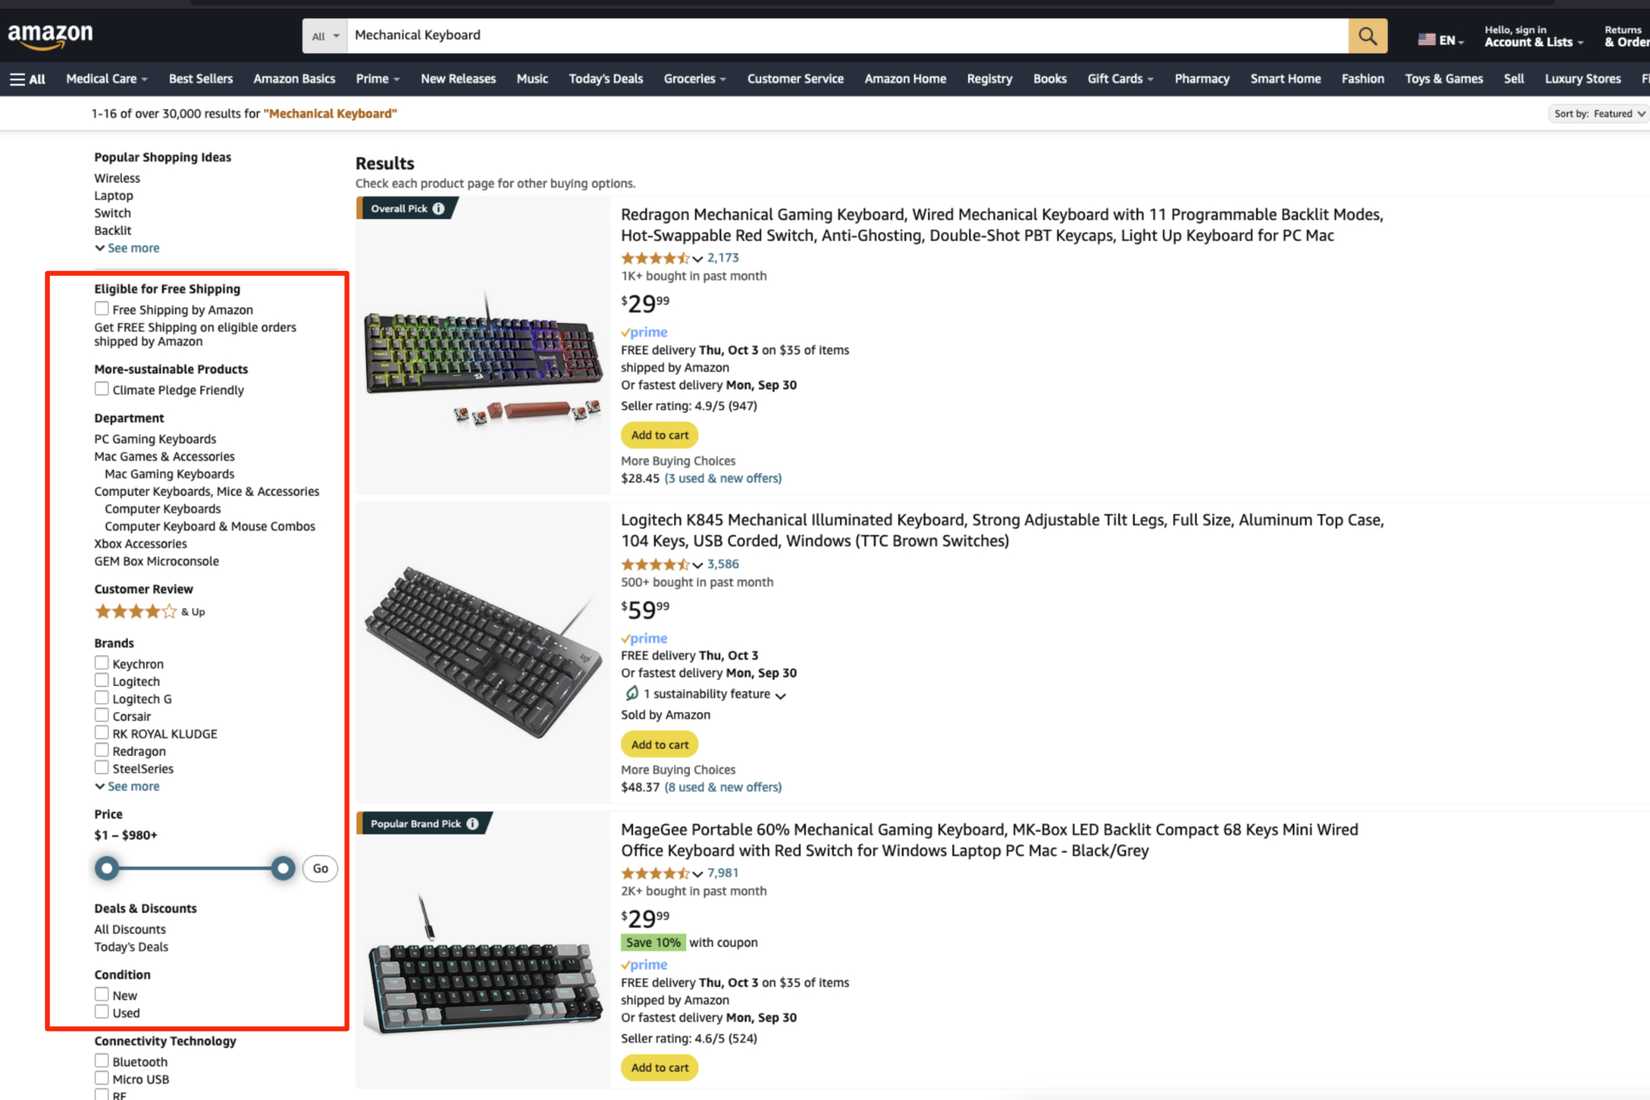Select the Keychron brand checkbox
This screenshot has height=1100, width=1650.
pos(101,662)
